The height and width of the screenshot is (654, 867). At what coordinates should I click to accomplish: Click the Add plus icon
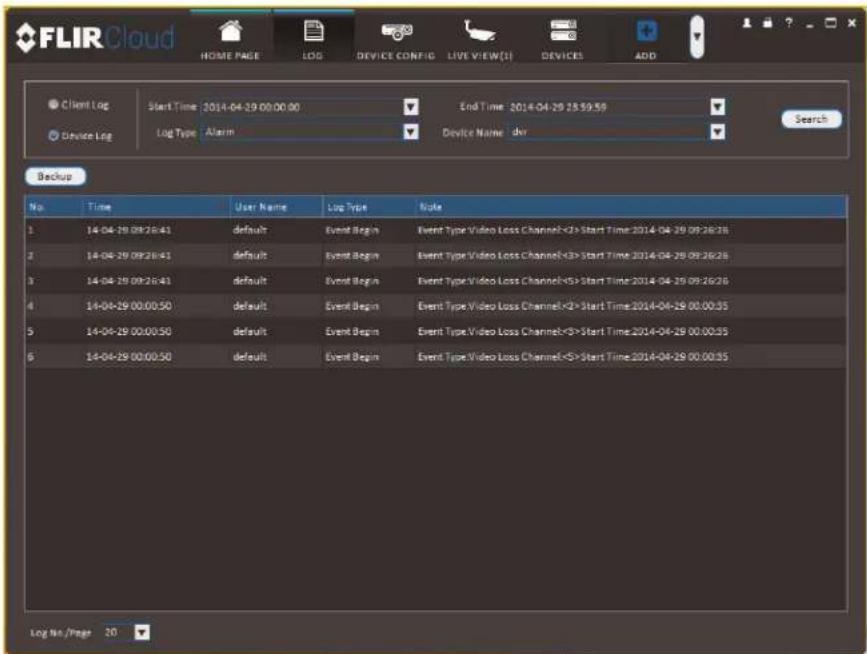[x=646, y=32]
